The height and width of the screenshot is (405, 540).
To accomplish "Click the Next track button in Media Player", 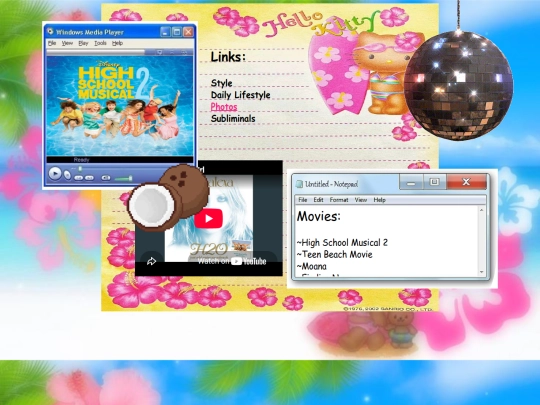I will (90, 178).
